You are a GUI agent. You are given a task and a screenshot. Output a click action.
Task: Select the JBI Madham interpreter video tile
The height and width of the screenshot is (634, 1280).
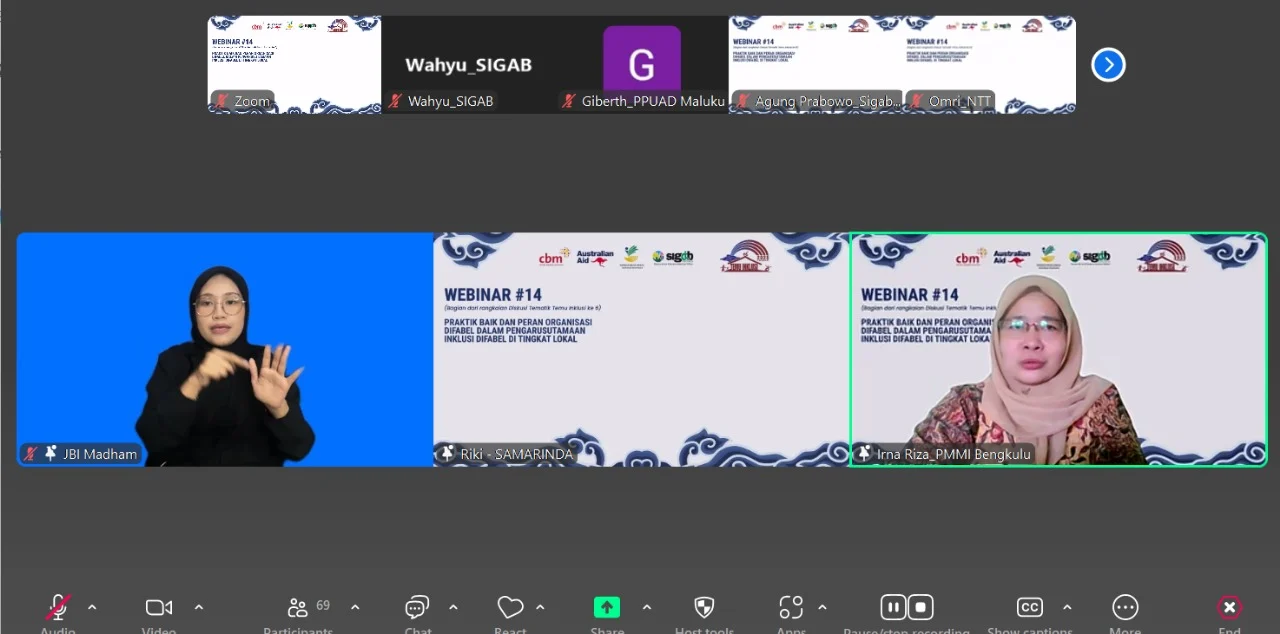point(225,349)
